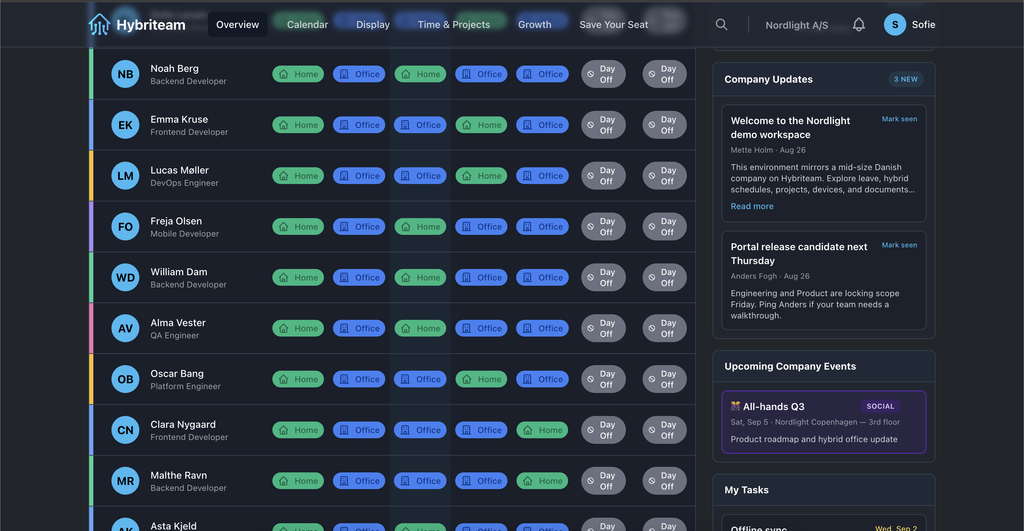Click Read more on the welcome update
The width and height of the screenshot is (1024, 531).
coord(752,206)
